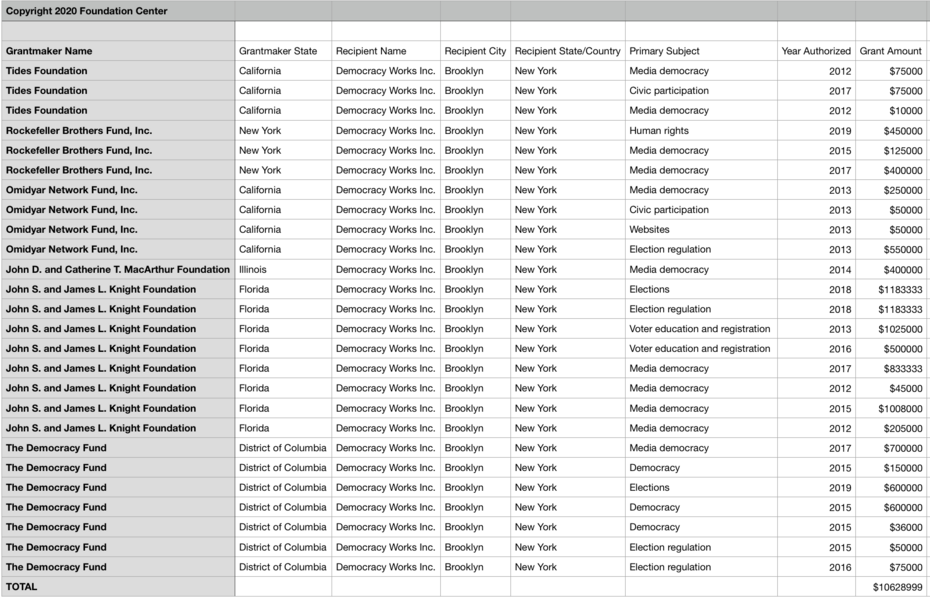Click the John D. and Catherine T. MacArthur Foundation cell
Viewport: 930px width, 599px height.
[117, 269]
